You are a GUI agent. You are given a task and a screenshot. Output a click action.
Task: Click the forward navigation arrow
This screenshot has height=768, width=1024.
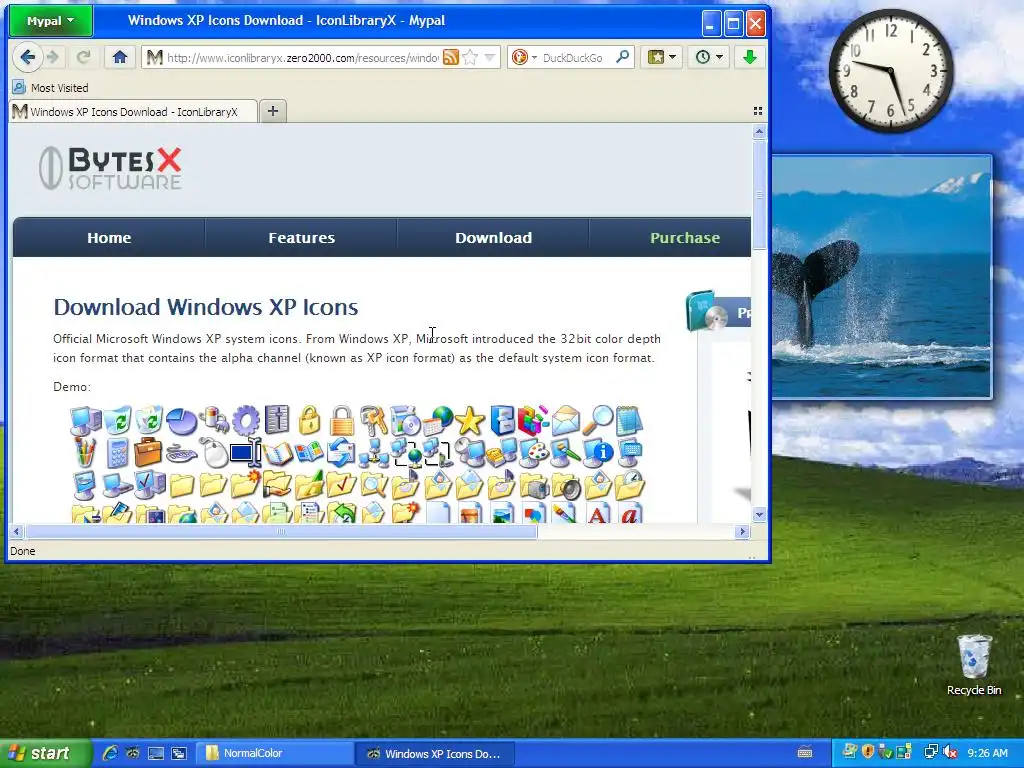pos(54,57)
